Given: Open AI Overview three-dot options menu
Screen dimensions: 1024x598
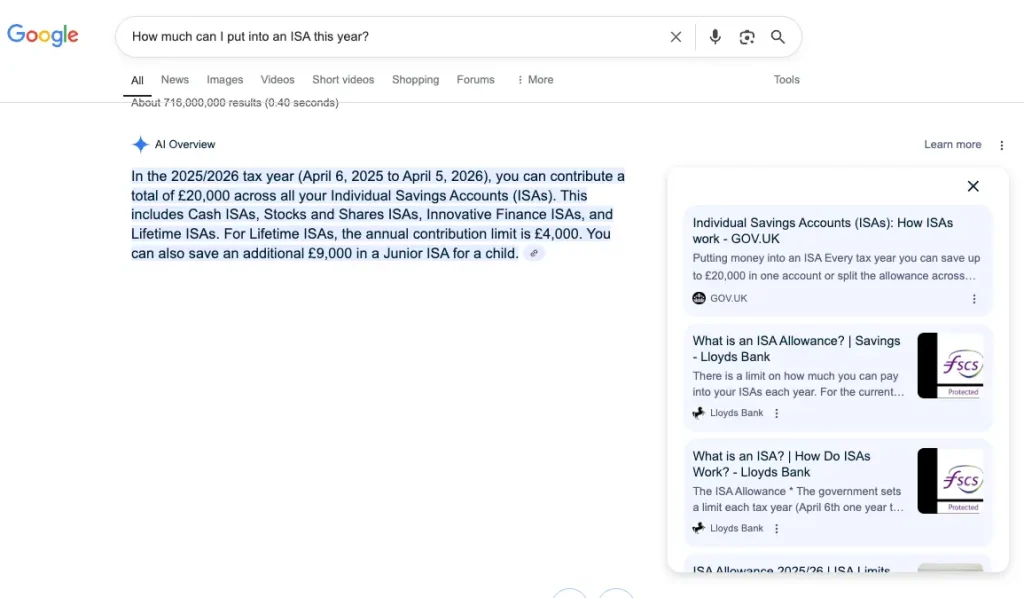Looking at the screenshot, I should (1001, 145).
